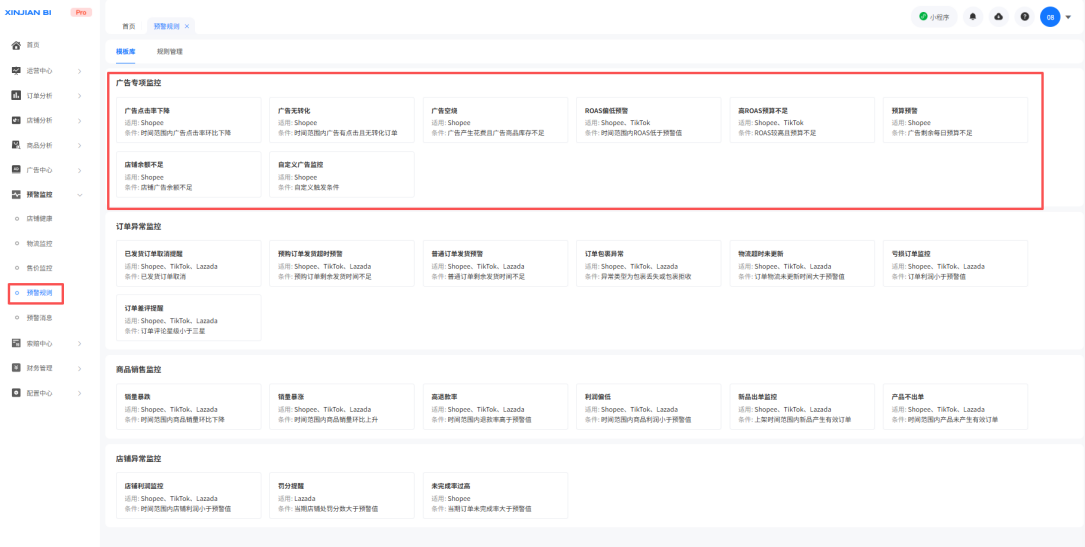Open the account dropdown arrow beside avatar
Image resolution: width=1085 pixels, height=547 pixels.
[1069, 17]
